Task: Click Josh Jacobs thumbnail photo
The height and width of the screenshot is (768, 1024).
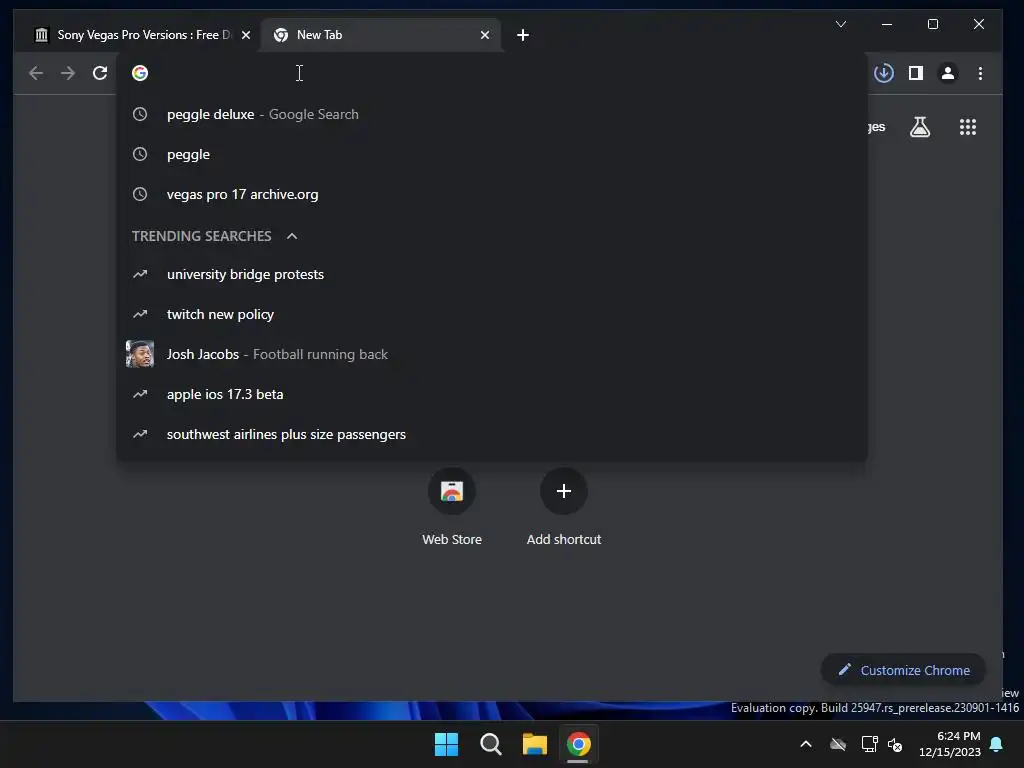Action: 140,354
